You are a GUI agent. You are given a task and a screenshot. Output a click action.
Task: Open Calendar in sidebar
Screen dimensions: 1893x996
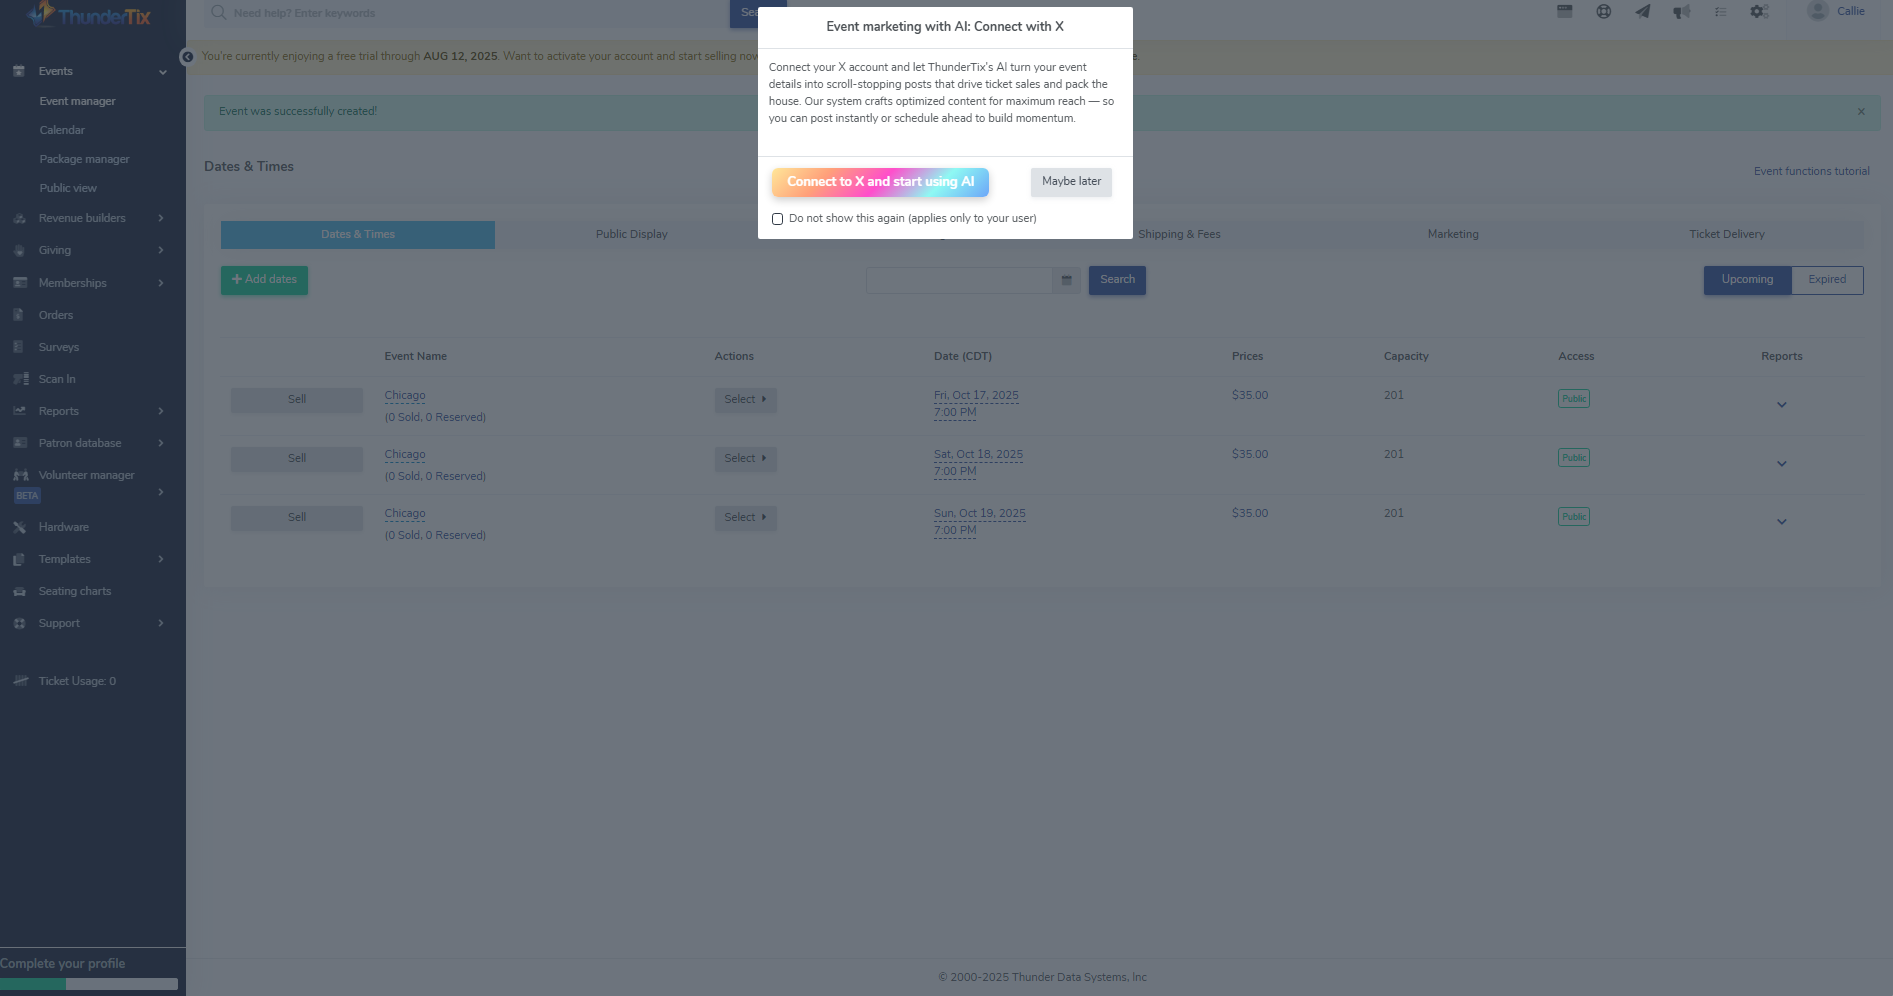coord(62,130)
